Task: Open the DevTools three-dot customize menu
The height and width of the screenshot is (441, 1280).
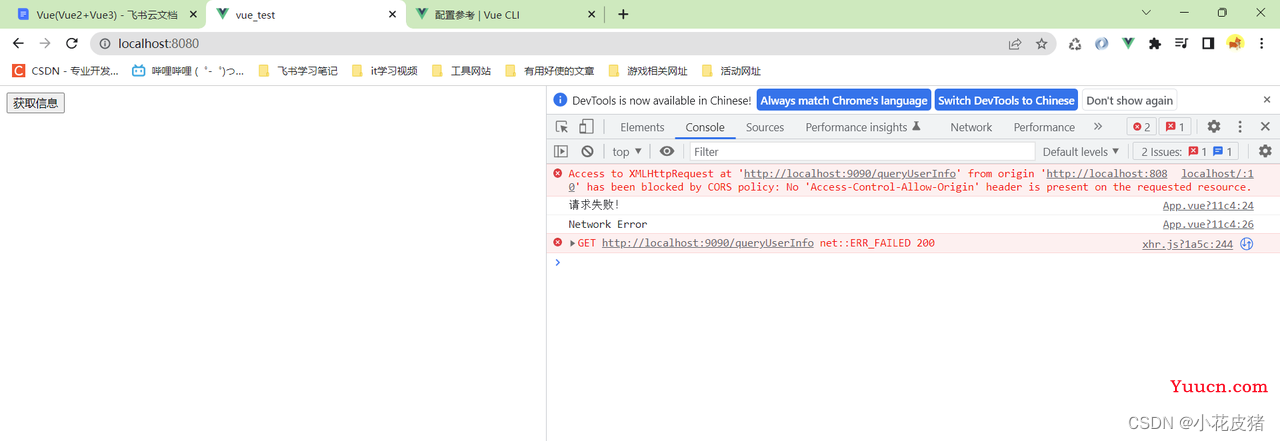Action: point(1240,127)
